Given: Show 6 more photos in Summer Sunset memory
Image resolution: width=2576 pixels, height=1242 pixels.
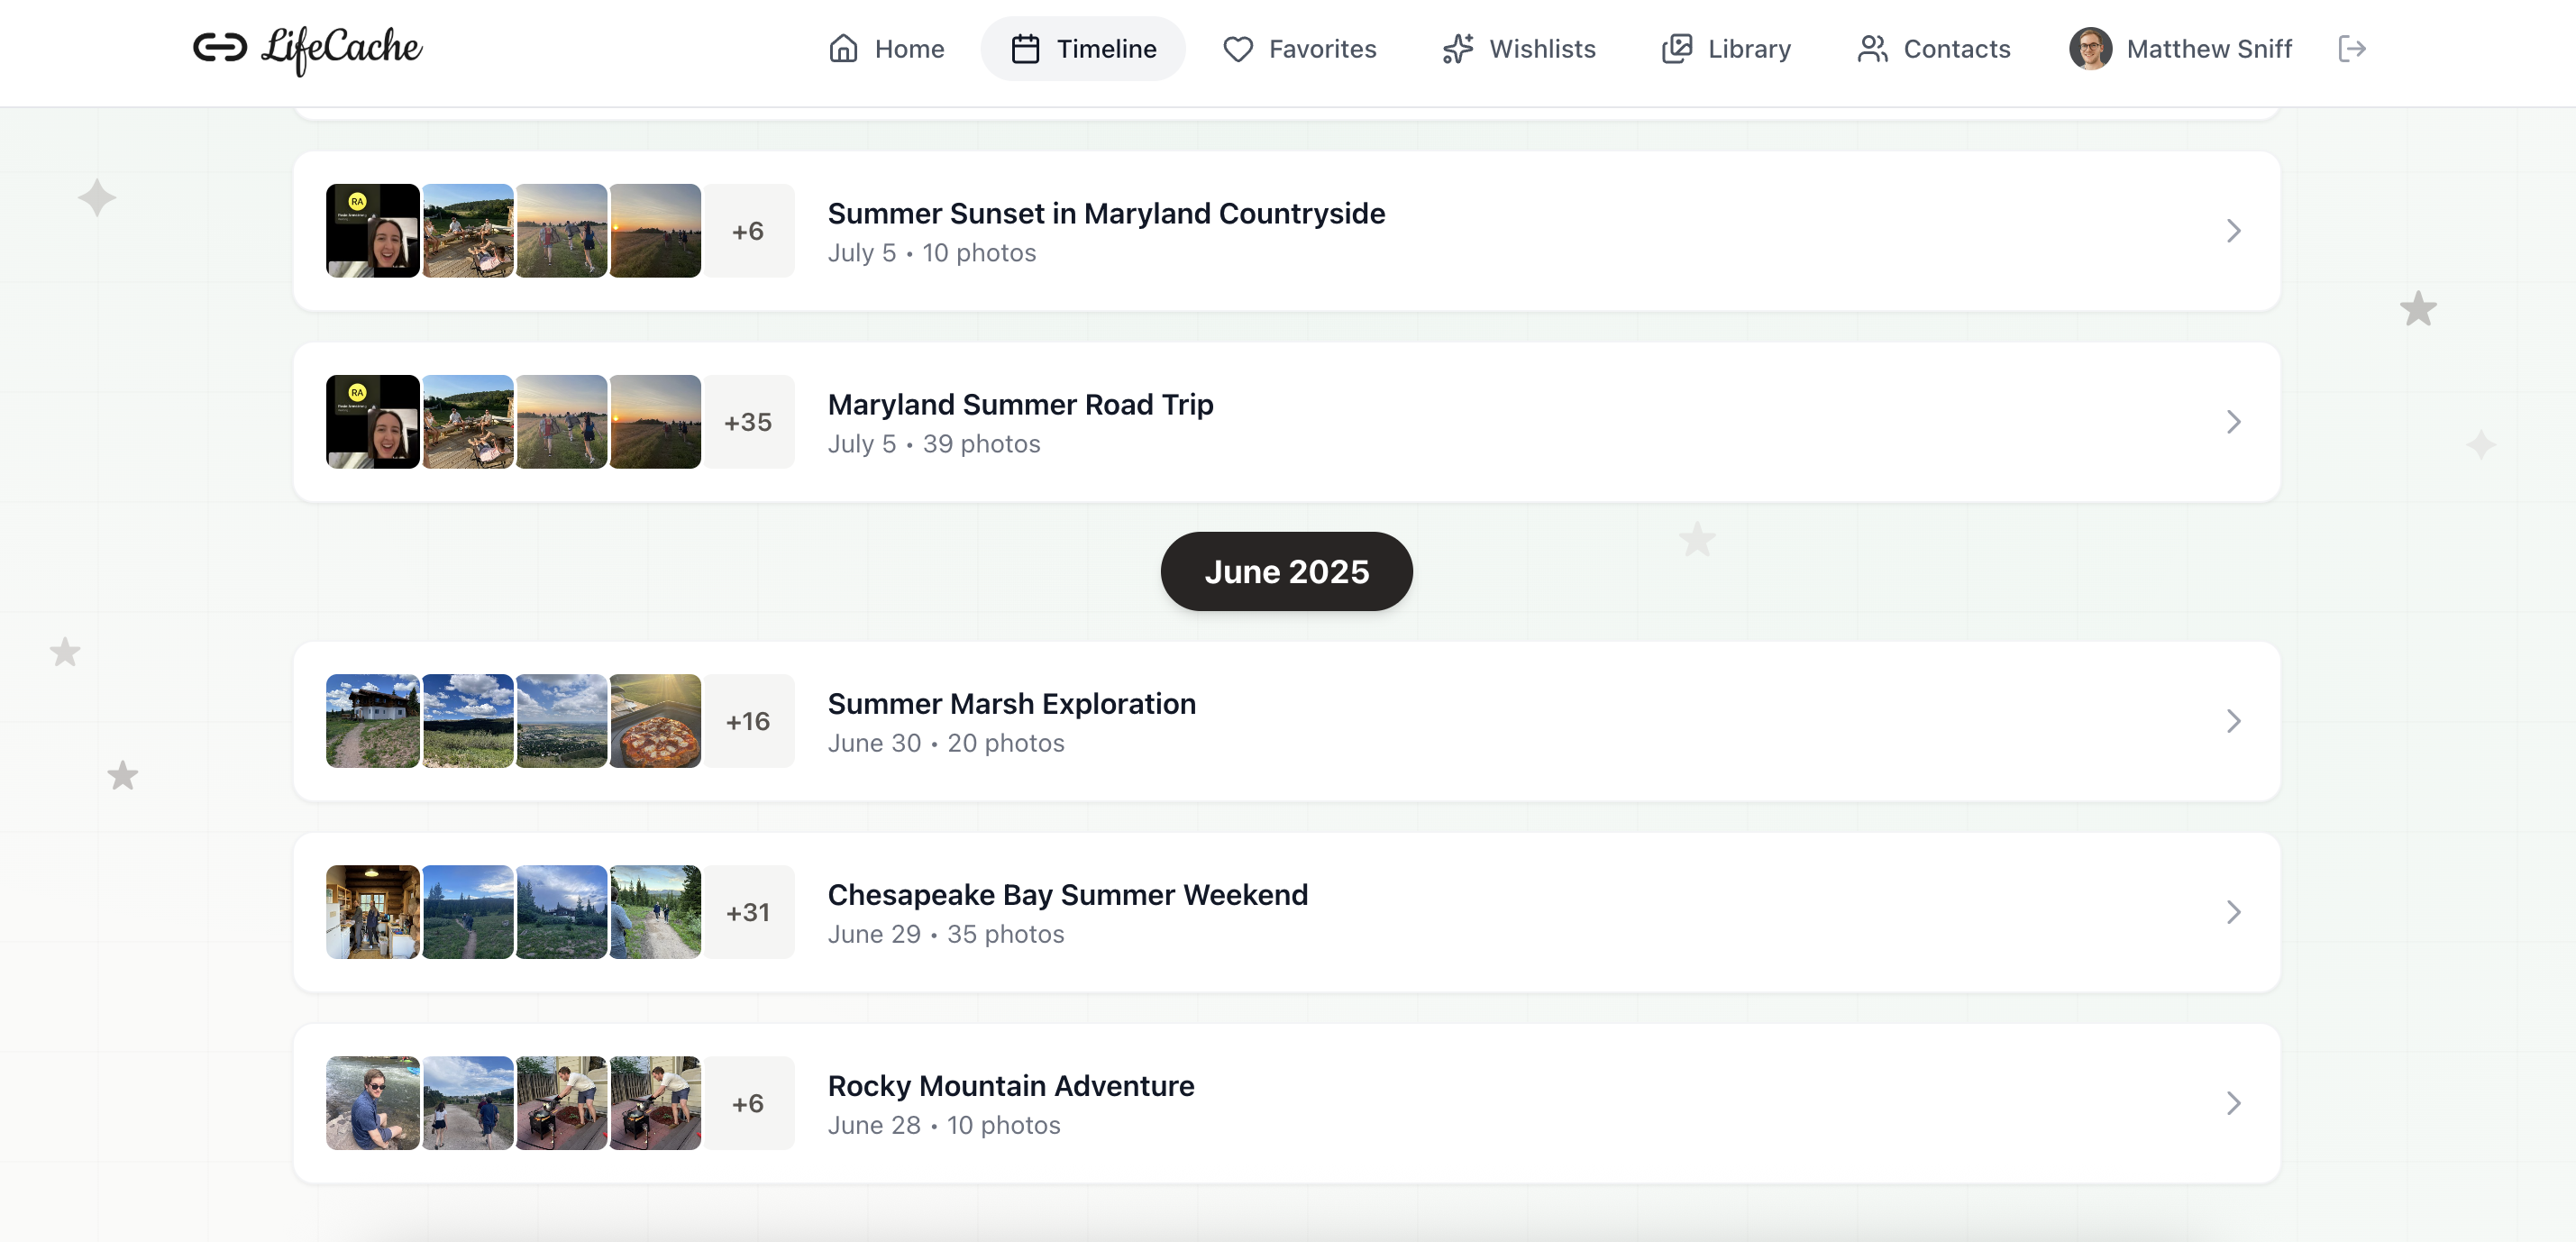Looking at the screenshot, I should 749,231.
